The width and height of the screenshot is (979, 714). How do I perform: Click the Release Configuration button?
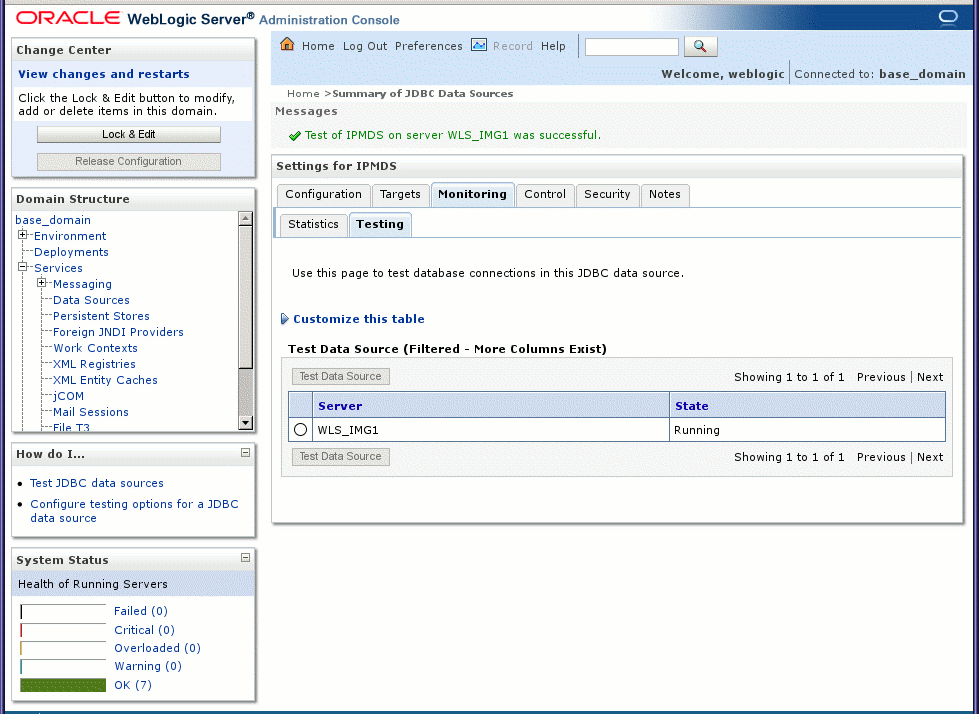[x=129, y=161]
